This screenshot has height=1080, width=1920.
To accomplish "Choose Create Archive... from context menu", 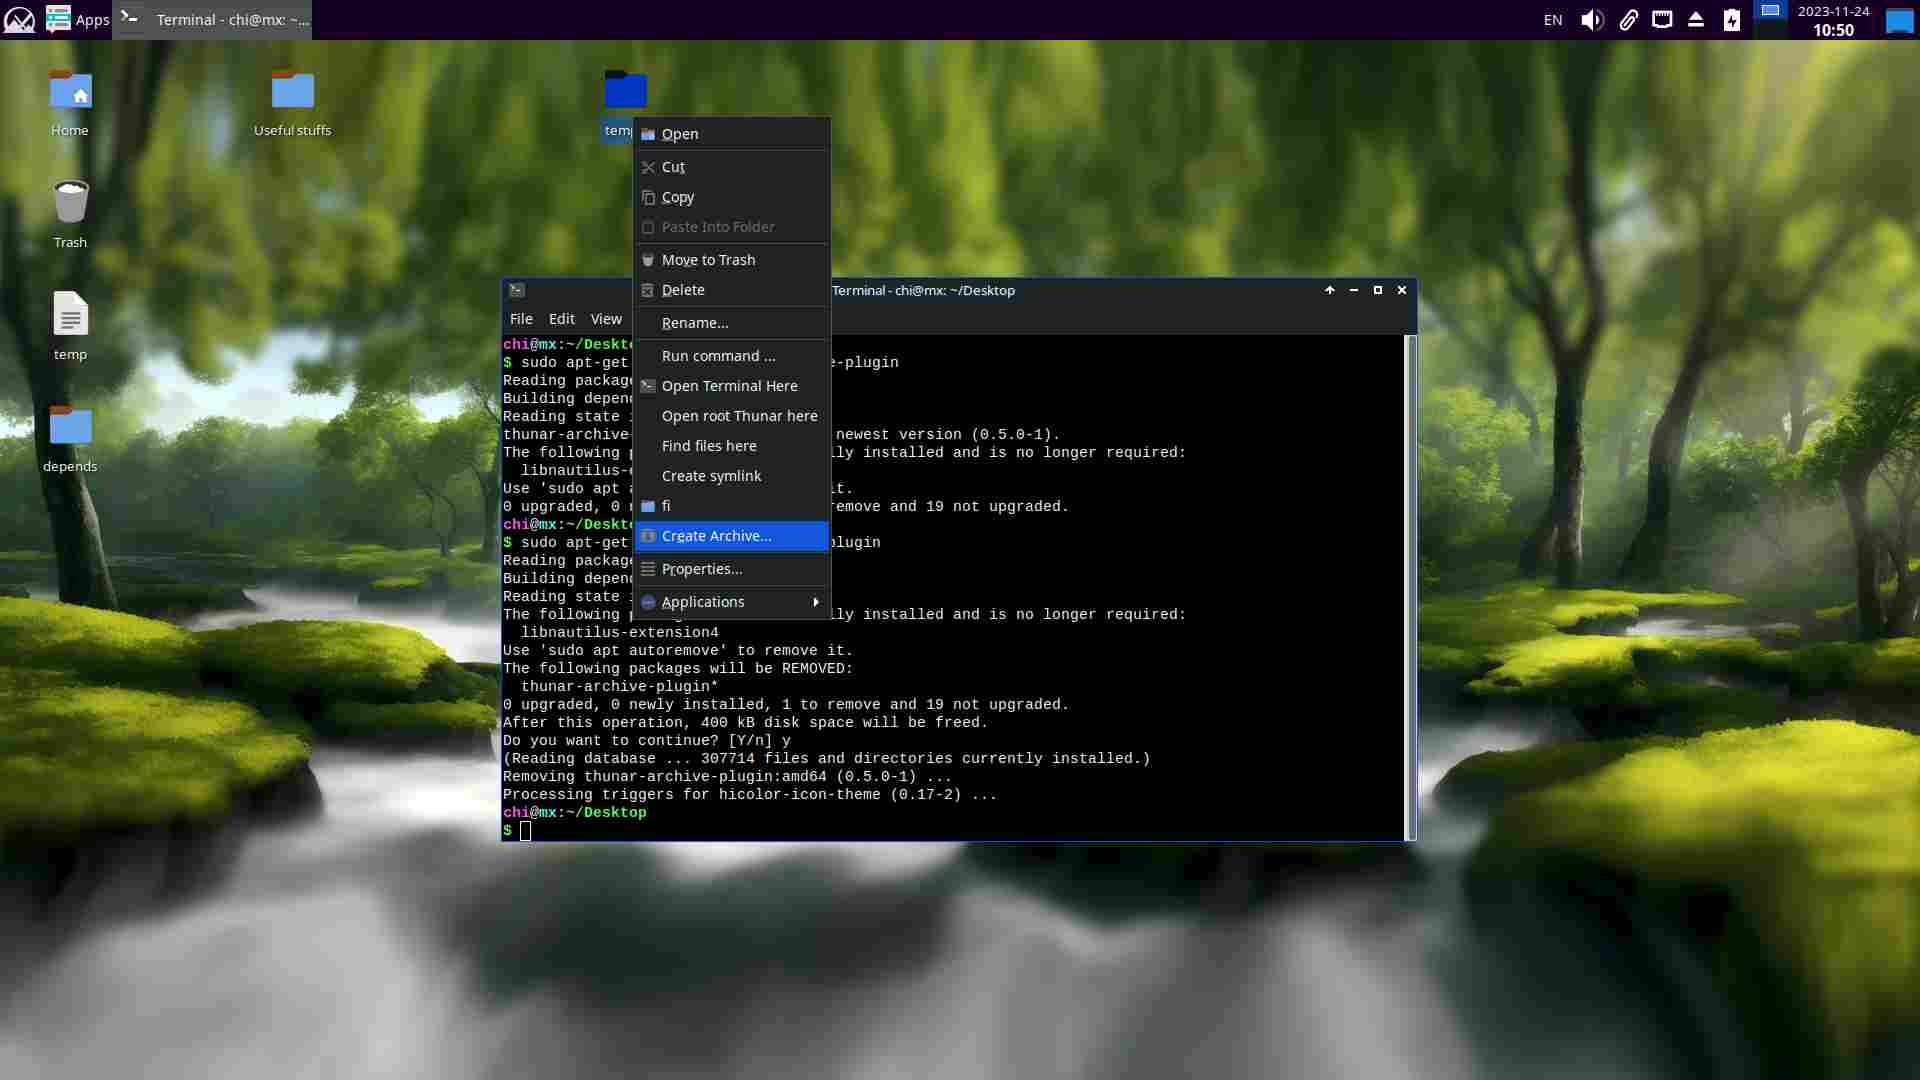I will (x=716, y=536).
